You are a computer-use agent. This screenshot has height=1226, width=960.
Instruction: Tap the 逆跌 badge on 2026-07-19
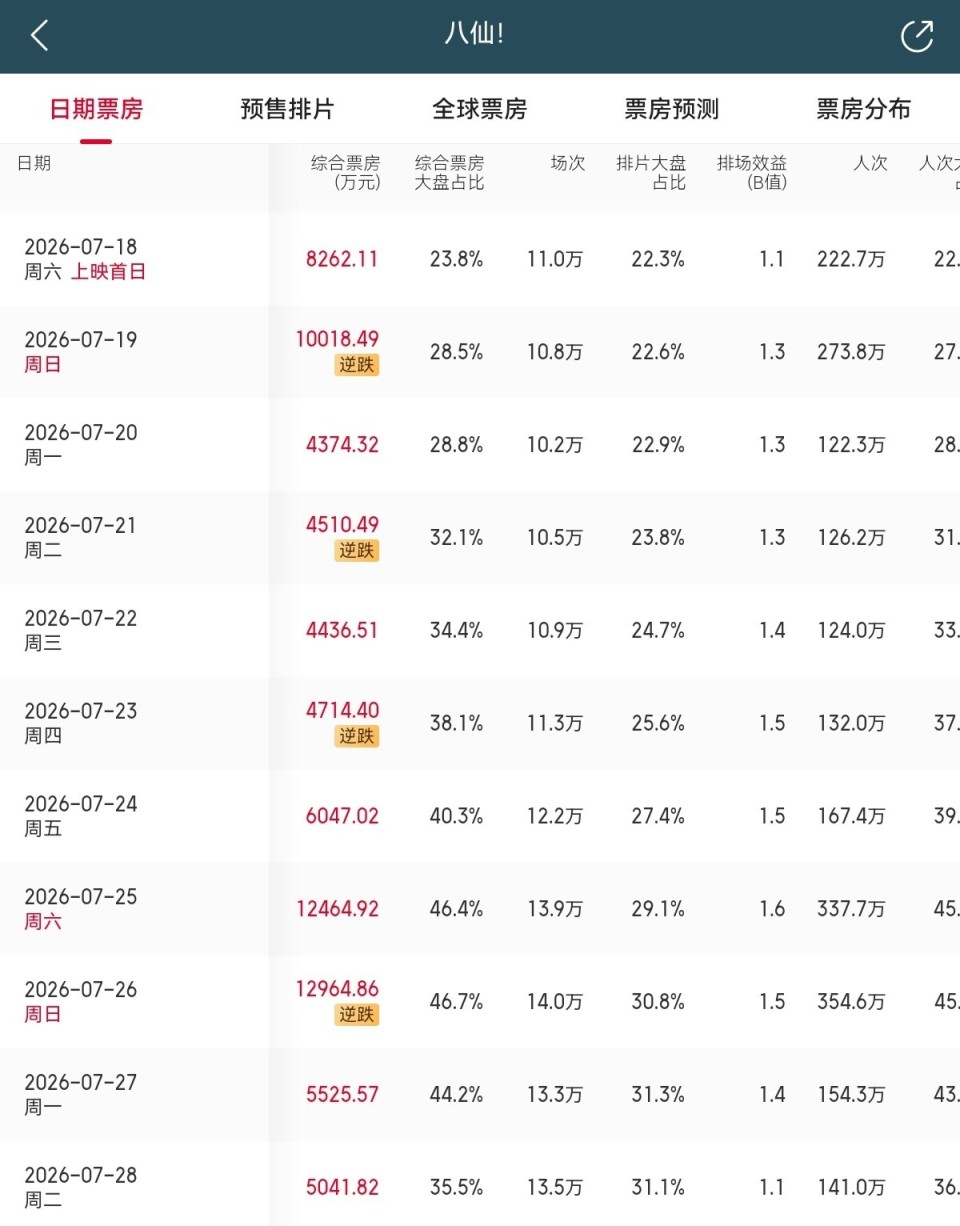[357, 364]
